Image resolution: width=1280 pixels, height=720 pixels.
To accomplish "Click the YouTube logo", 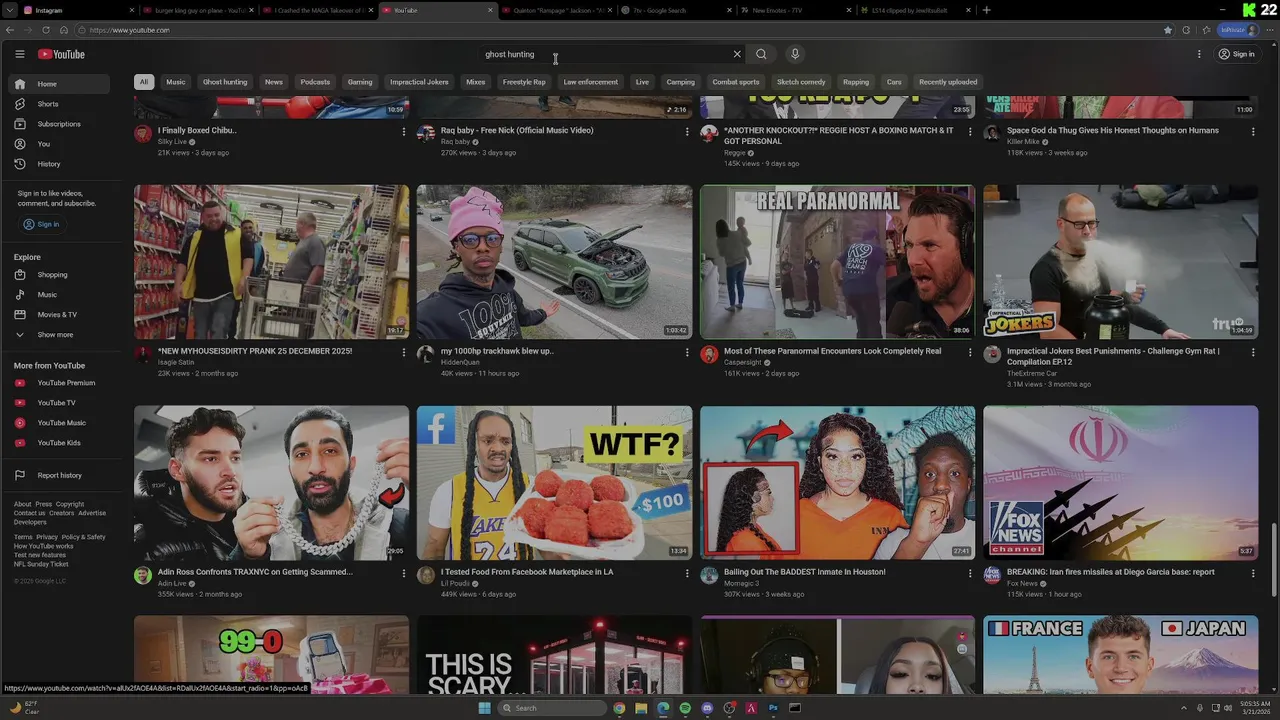I will [61, 54].
